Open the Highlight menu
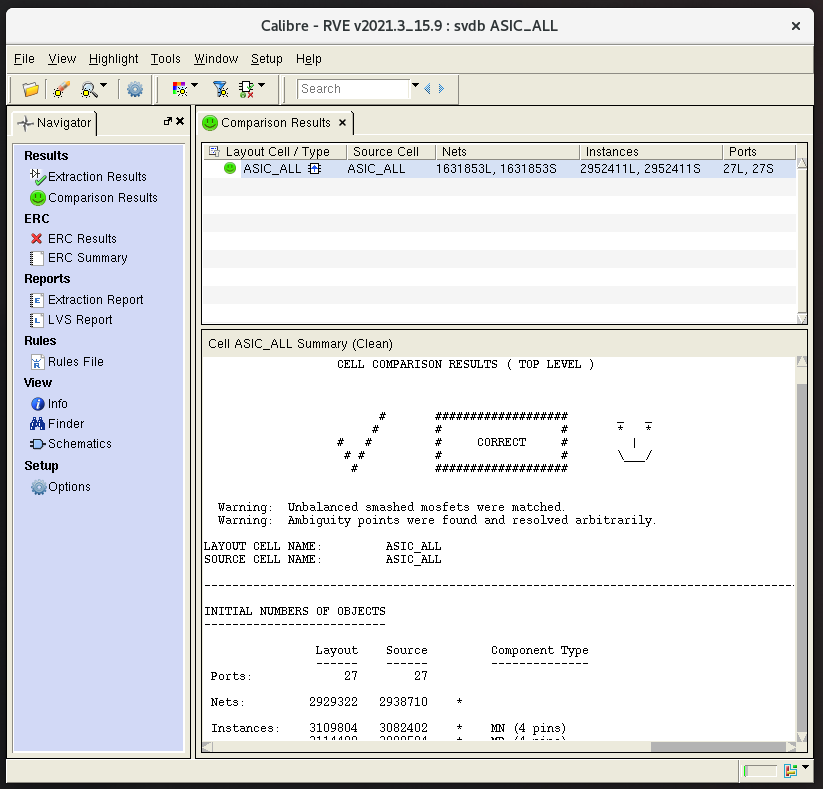 (x=113, y=59)
